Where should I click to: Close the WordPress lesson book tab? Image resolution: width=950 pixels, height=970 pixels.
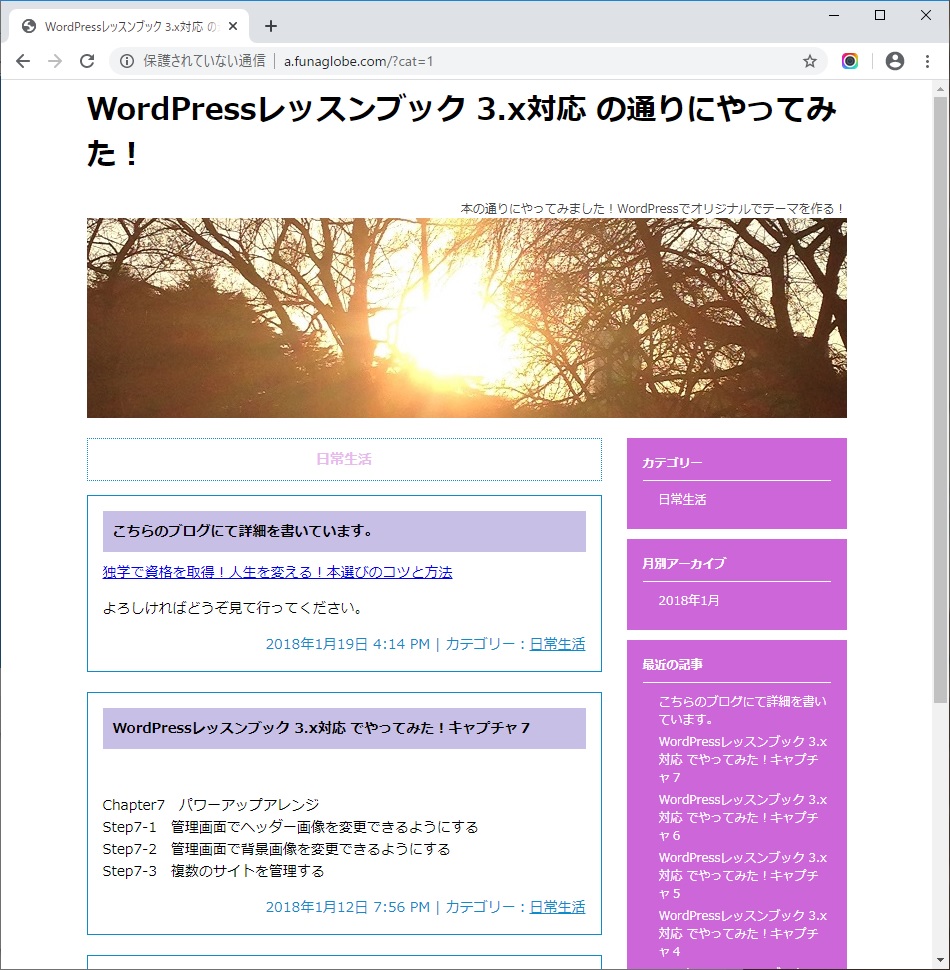tap(233, 26)
